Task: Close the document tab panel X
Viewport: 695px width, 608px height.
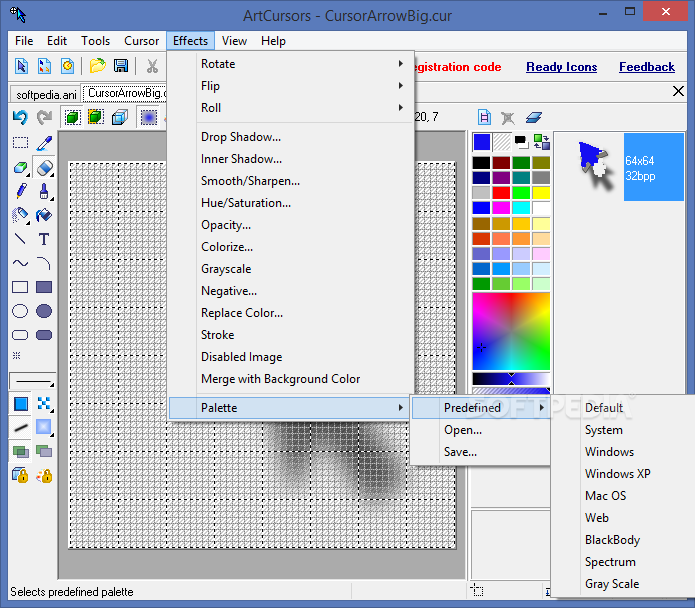Action: point(678,91)
